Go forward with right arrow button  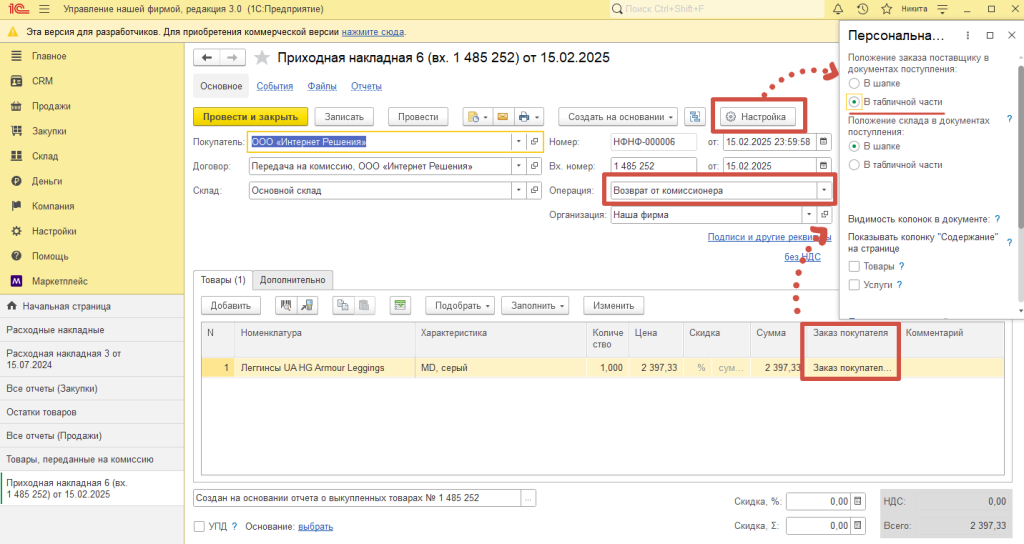pos(232,58)
